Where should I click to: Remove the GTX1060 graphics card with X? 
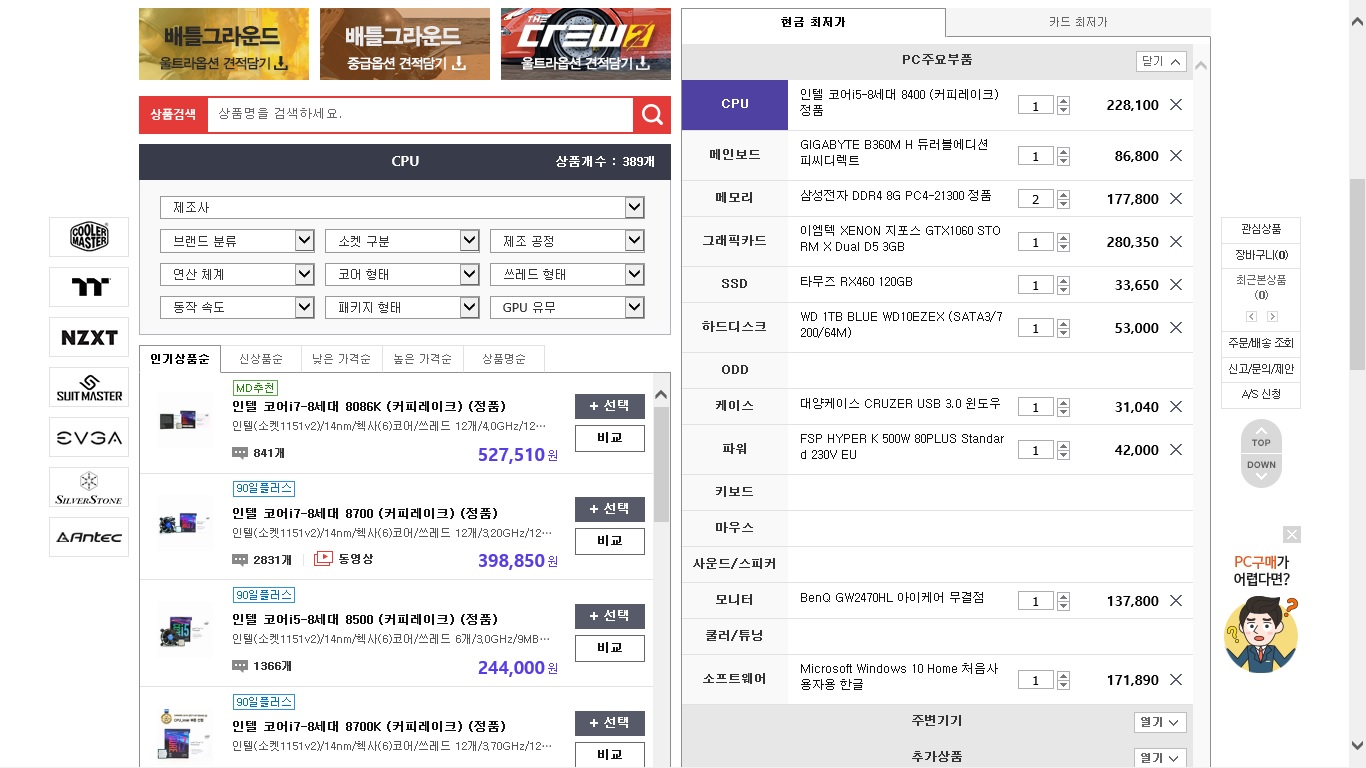[1176, 242]
